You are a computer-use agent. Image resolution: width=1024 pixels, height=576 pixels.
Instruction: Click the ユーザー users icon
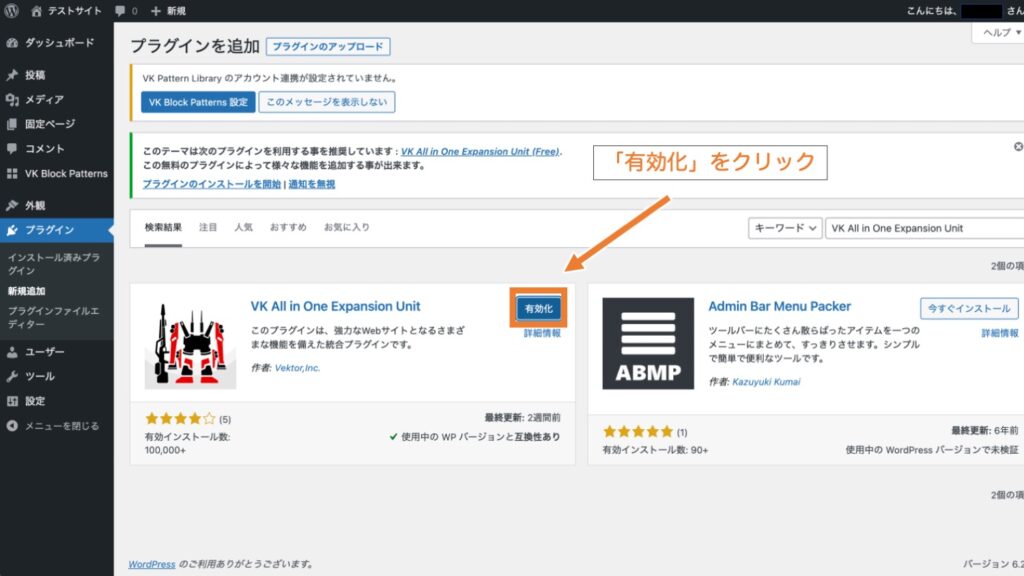[14, 352]
